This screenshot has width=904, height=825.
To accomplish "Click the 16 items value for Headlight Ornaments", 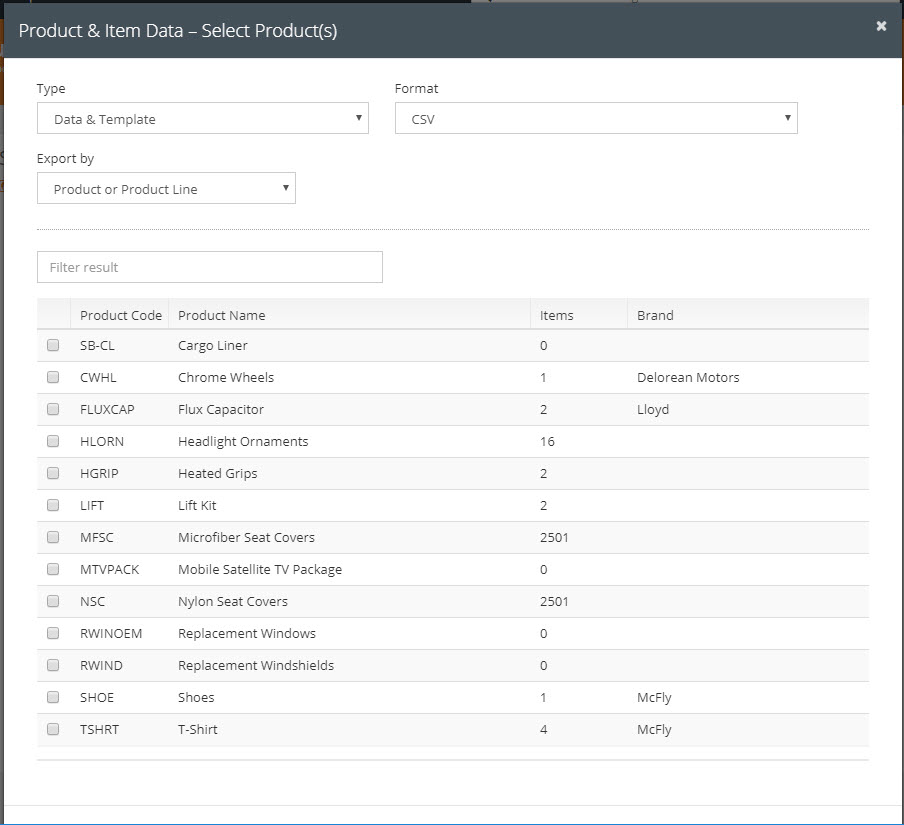I will 547,441.
